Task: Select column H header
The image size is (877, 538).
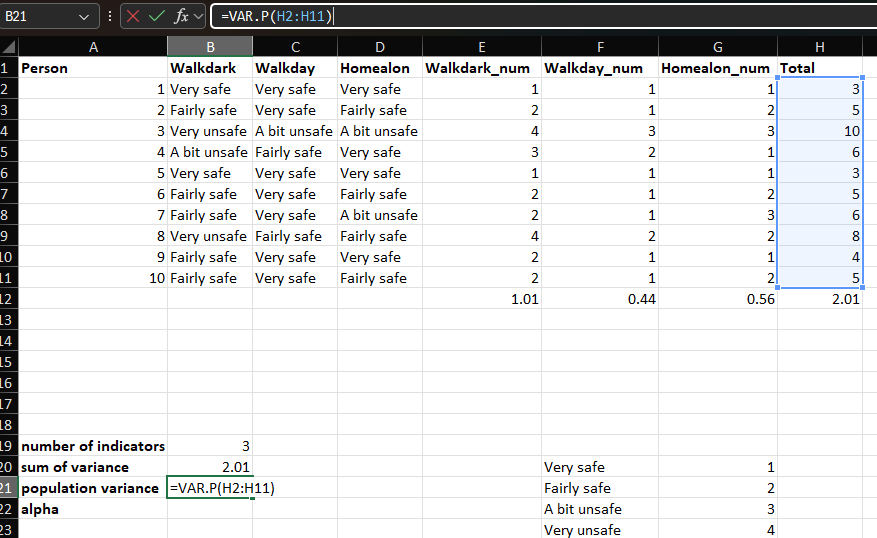Action: pos(820,47)
